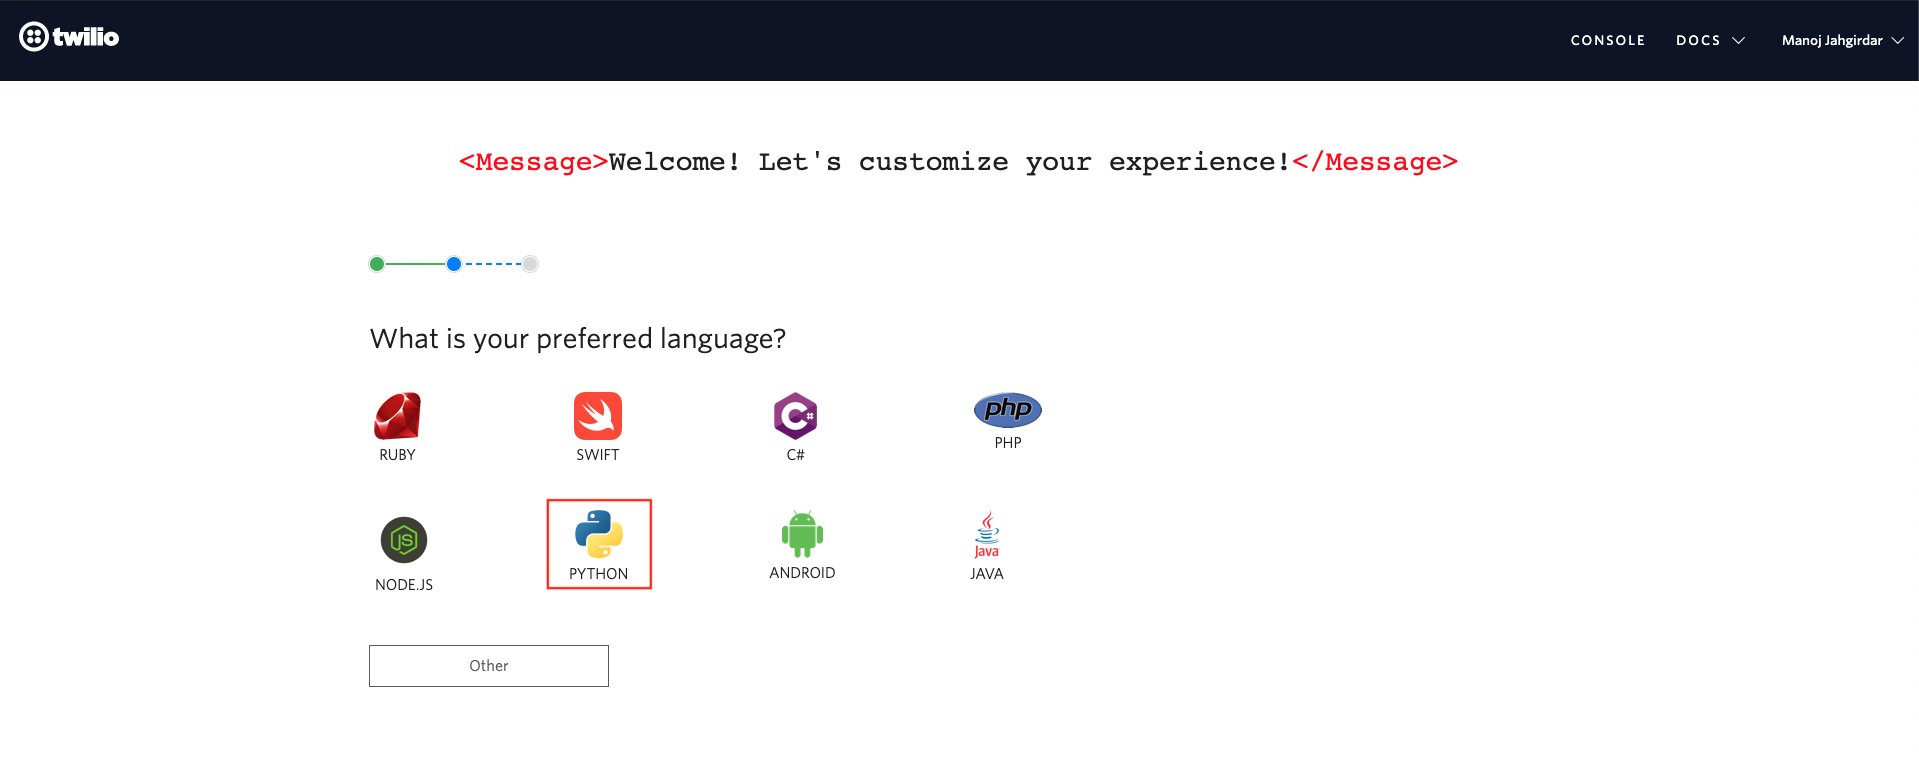
Task: Click the Welcome customize experience message
Action: tap(958, 162)
